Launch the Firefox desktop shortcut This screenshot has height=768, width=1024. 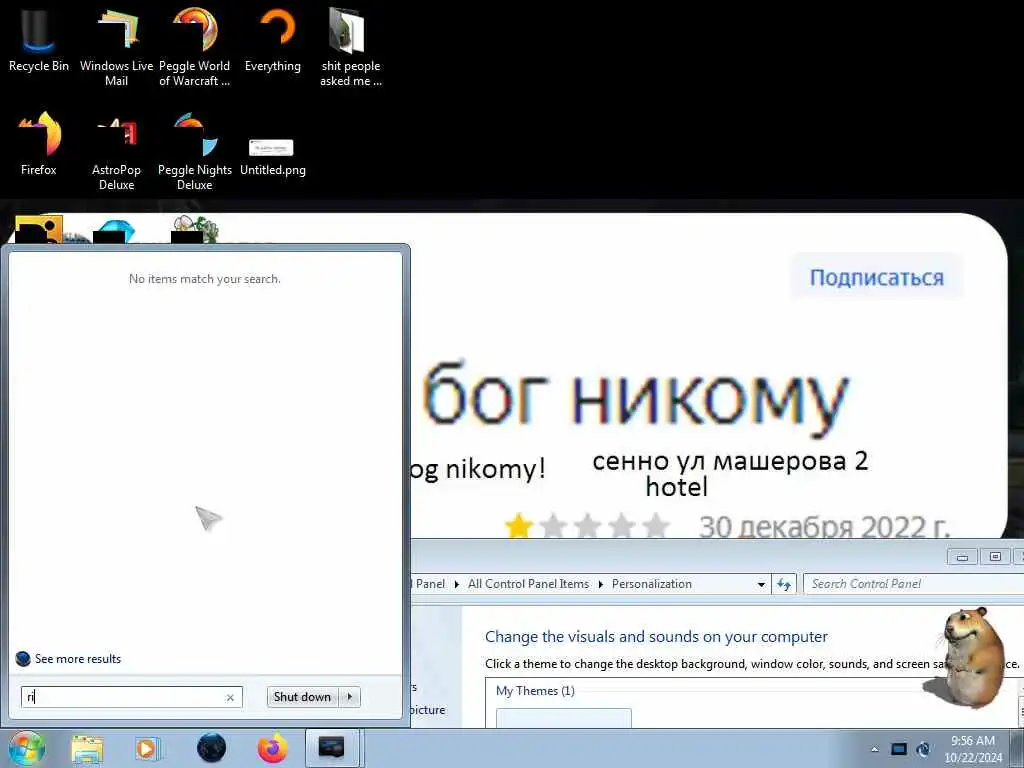pyautogui.click(x=39, y=144)
